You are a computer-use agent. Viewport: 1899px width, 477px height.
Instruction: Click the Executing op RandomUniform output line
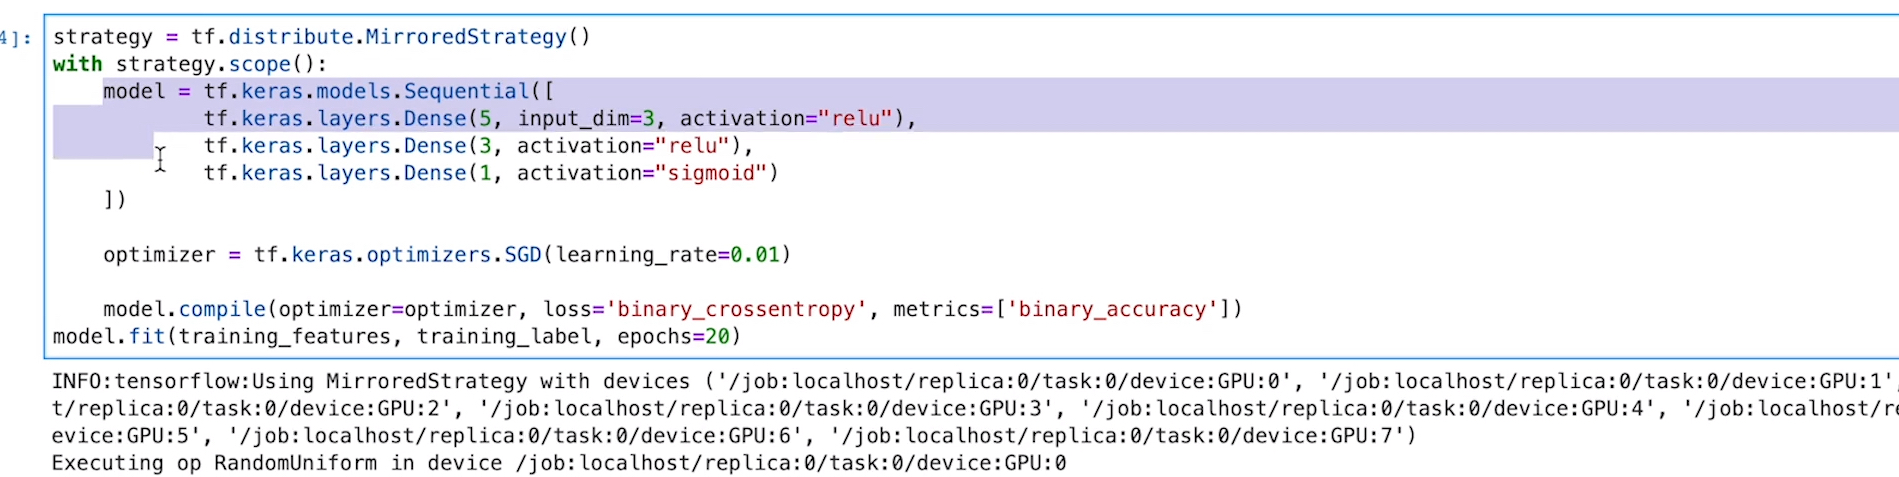pos(558,464)
